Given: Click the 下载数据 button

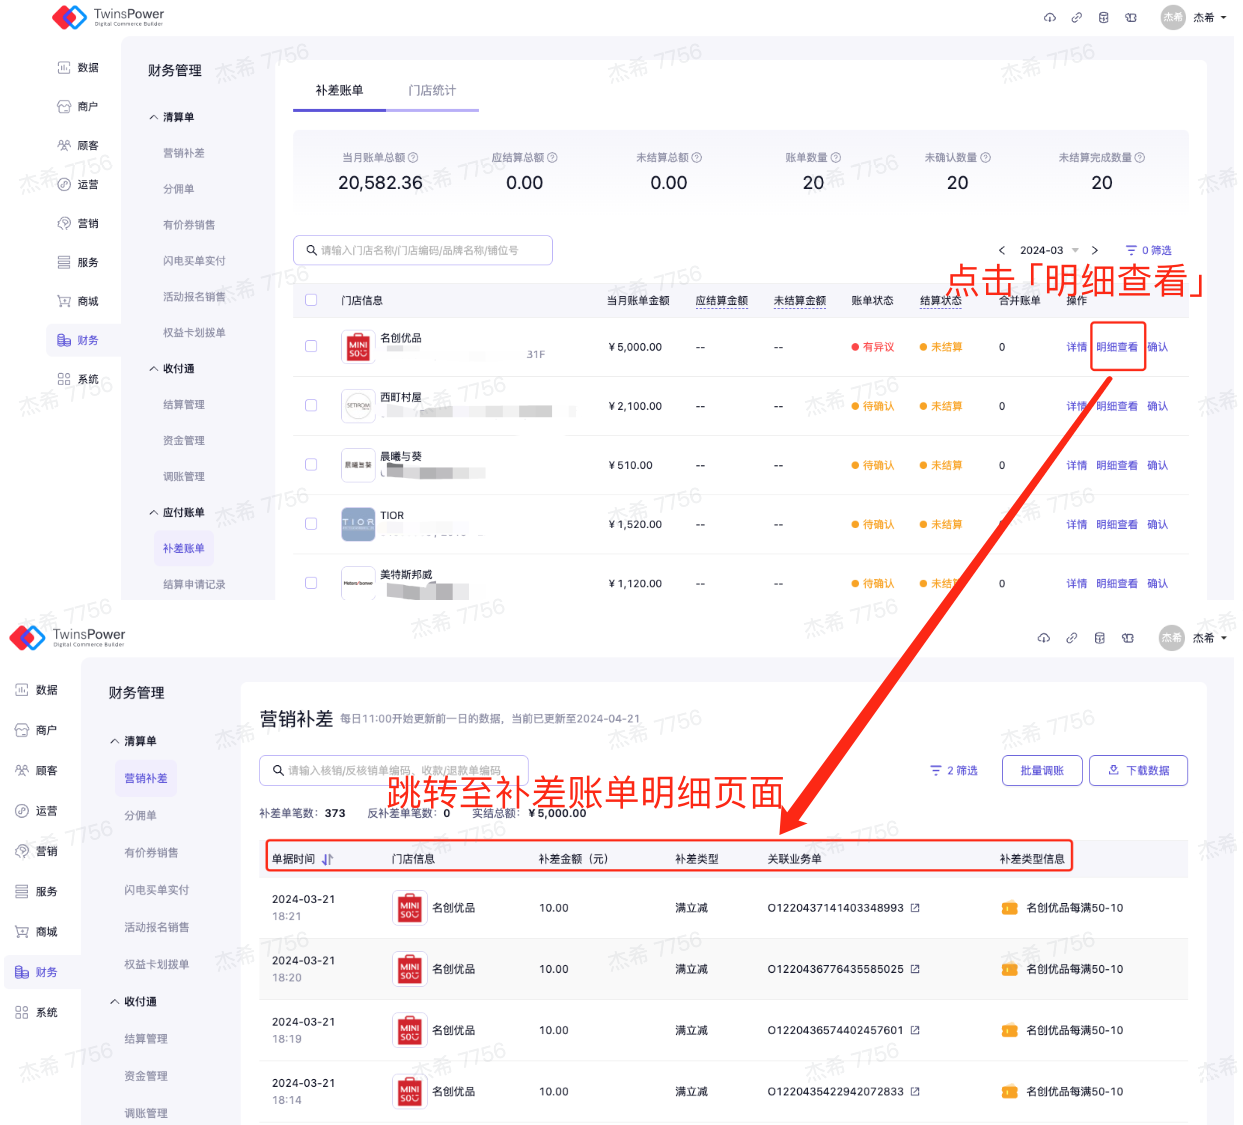Looking at the screenshot, I should click(1138, 771).
